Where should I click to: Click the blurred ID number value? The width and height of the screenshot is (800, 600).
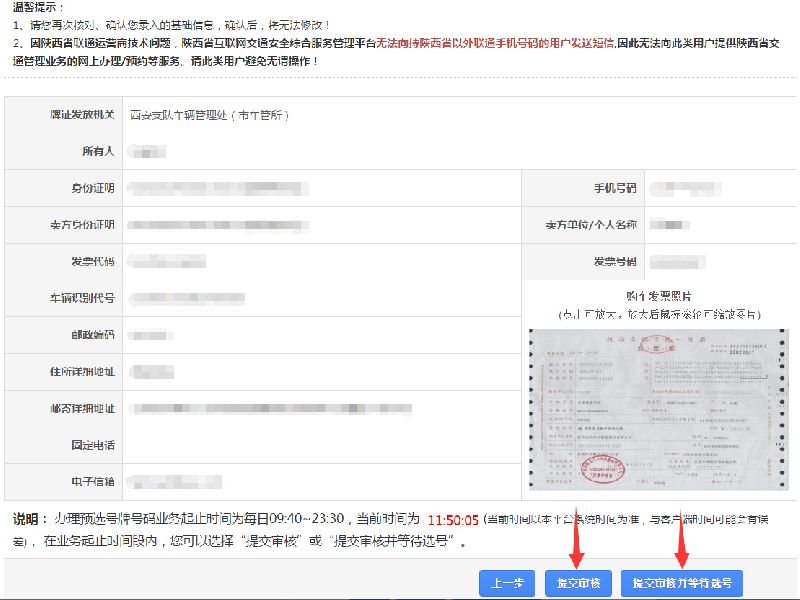tap(218, 188)
